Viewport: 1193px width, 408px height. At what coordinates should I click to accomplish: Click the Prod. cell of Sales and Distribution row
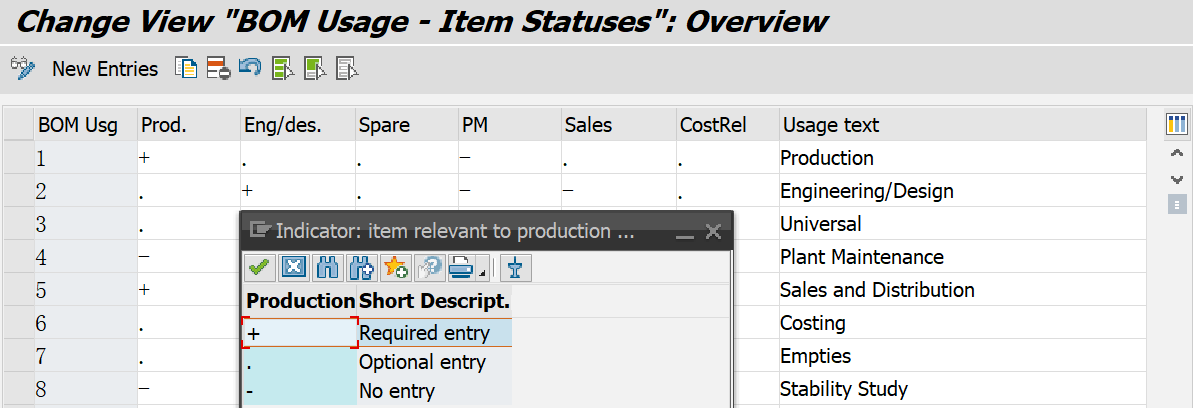189,290
